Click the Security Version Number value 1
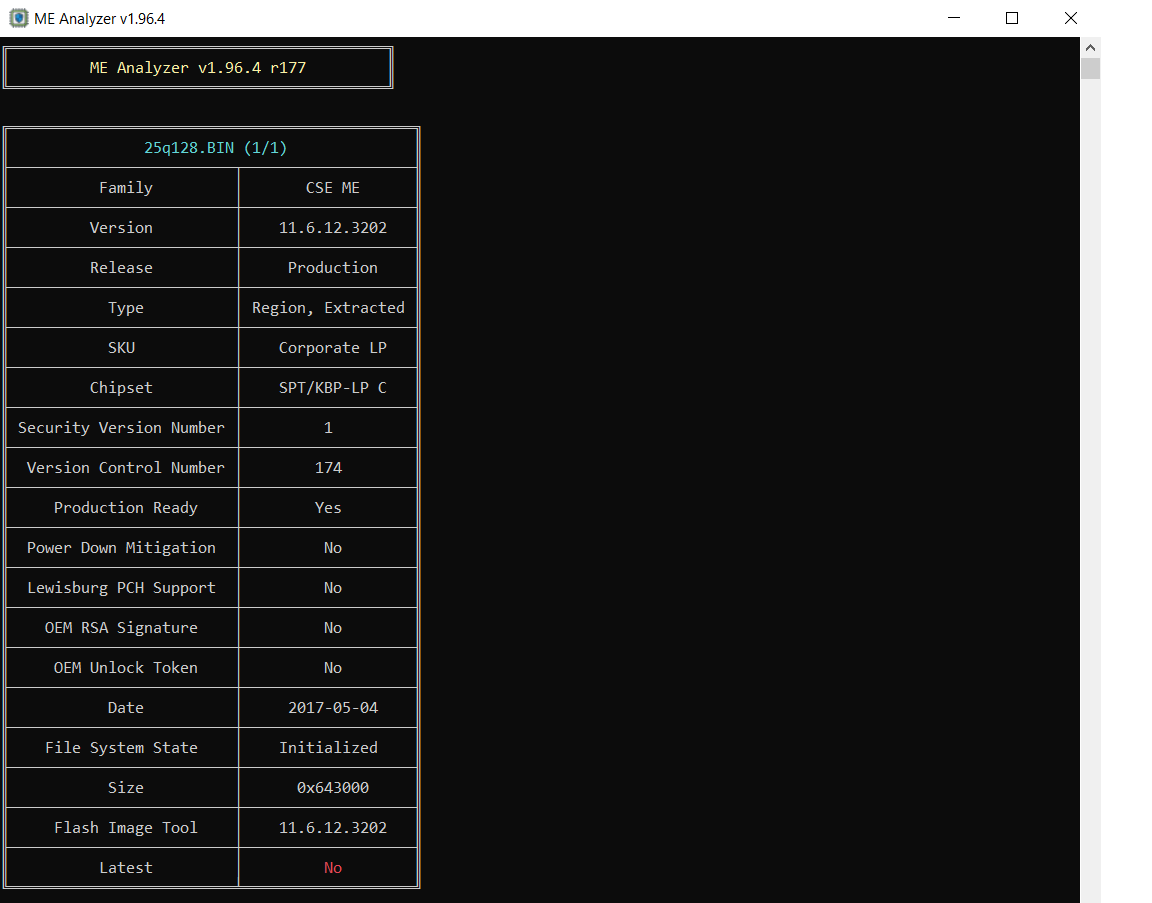Viewport: 1152px width, 903px height. tap(328, 428)
